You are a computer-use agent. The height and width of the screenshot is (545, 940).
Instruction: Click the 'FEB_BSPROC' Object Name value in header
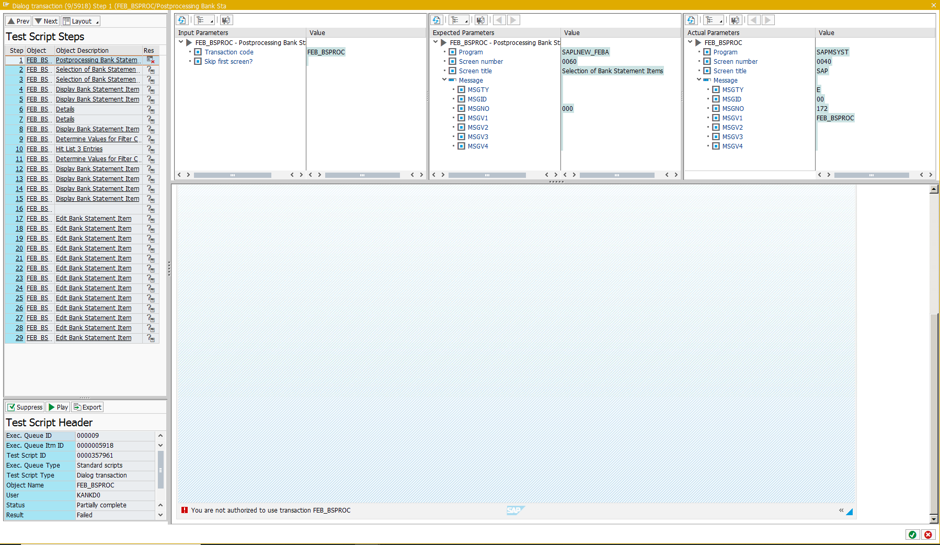tap(95, 485)
